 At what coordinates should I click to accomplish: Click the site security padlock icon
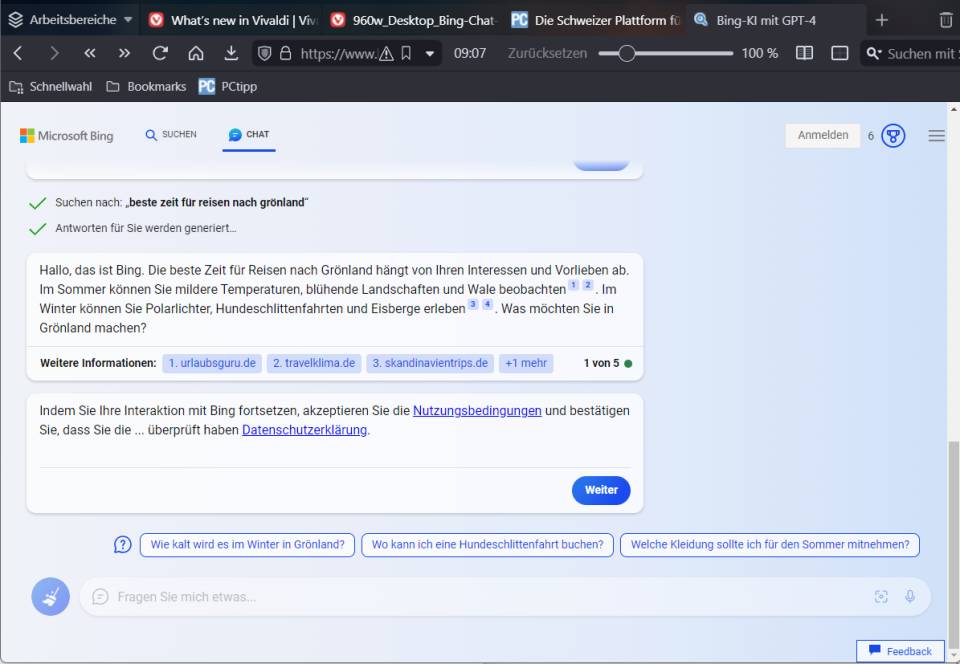pos(285,54)
